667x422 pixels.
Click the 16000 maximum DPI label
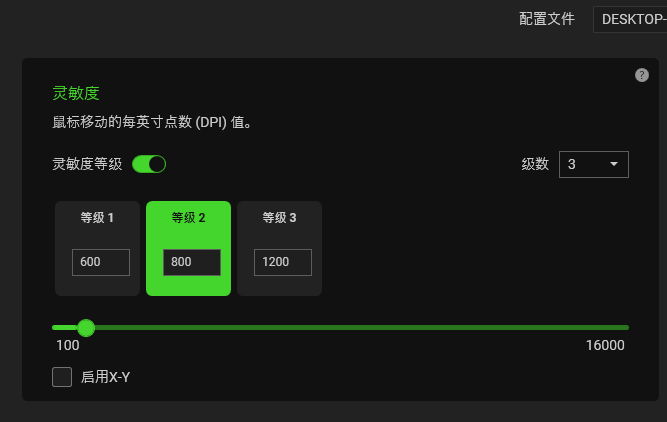(605, 345)
